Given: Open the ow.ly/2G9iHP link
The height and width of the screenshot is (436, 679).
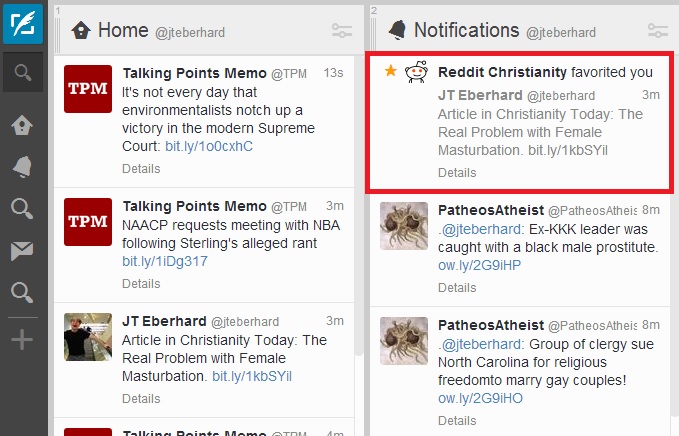Looking at the screenshot, I should click(x=479, y=265).
